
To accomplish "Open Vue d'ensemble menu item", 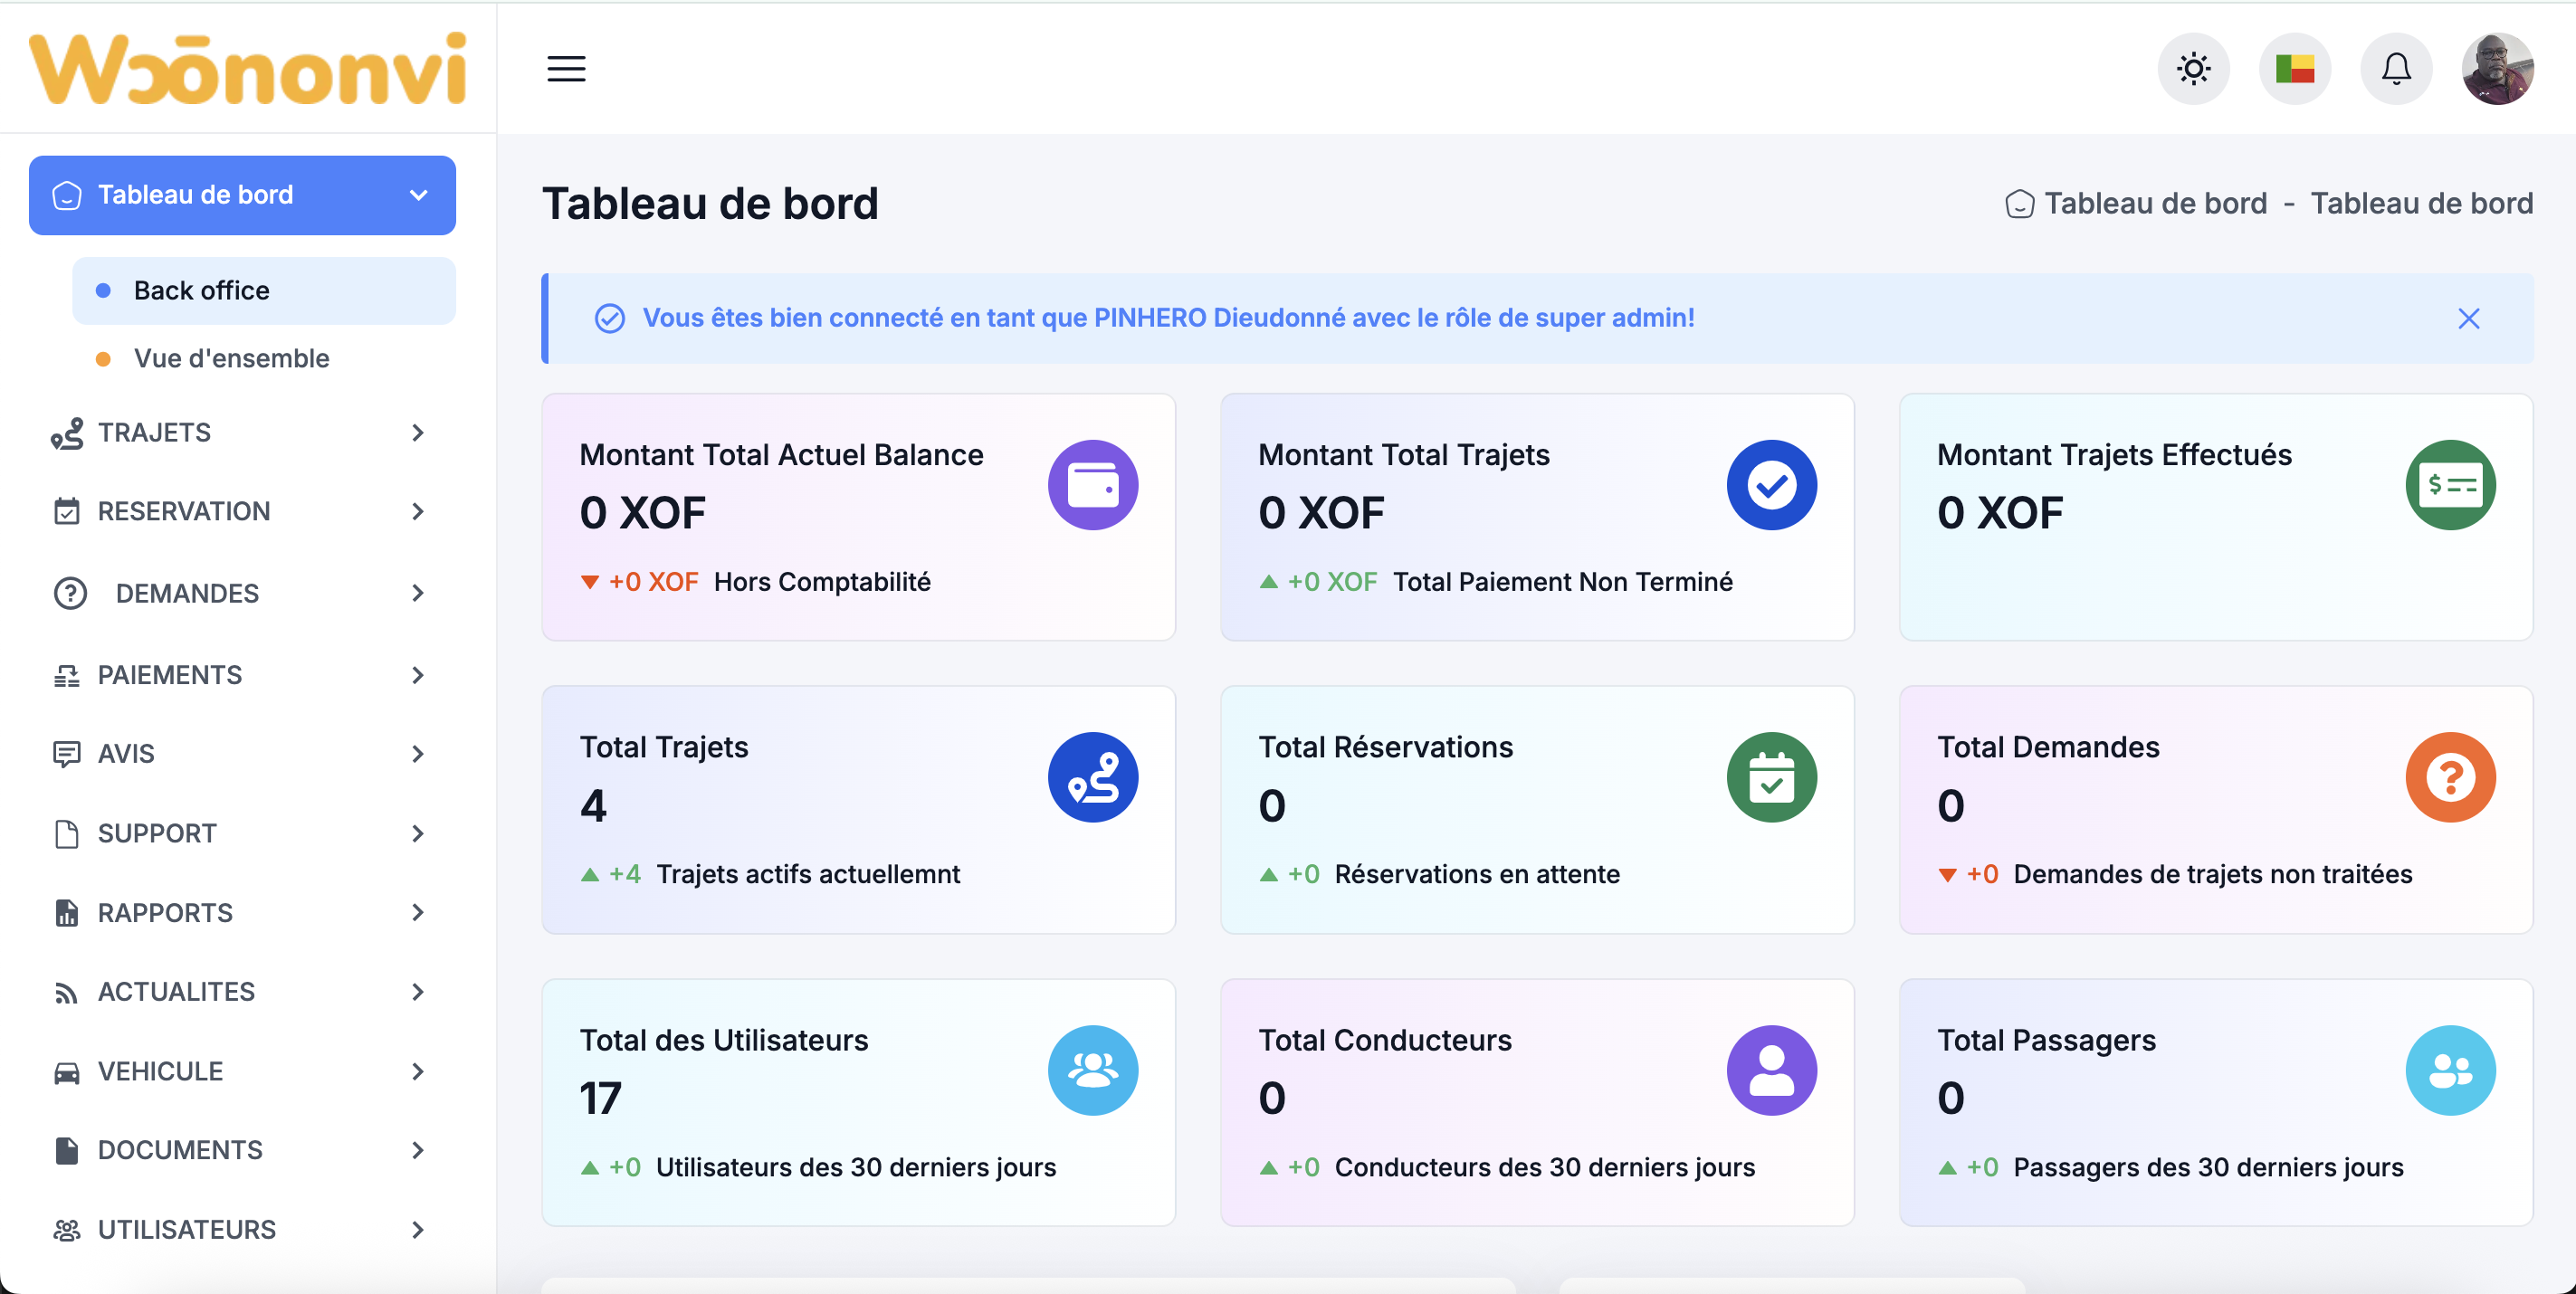I will [232, 358].
